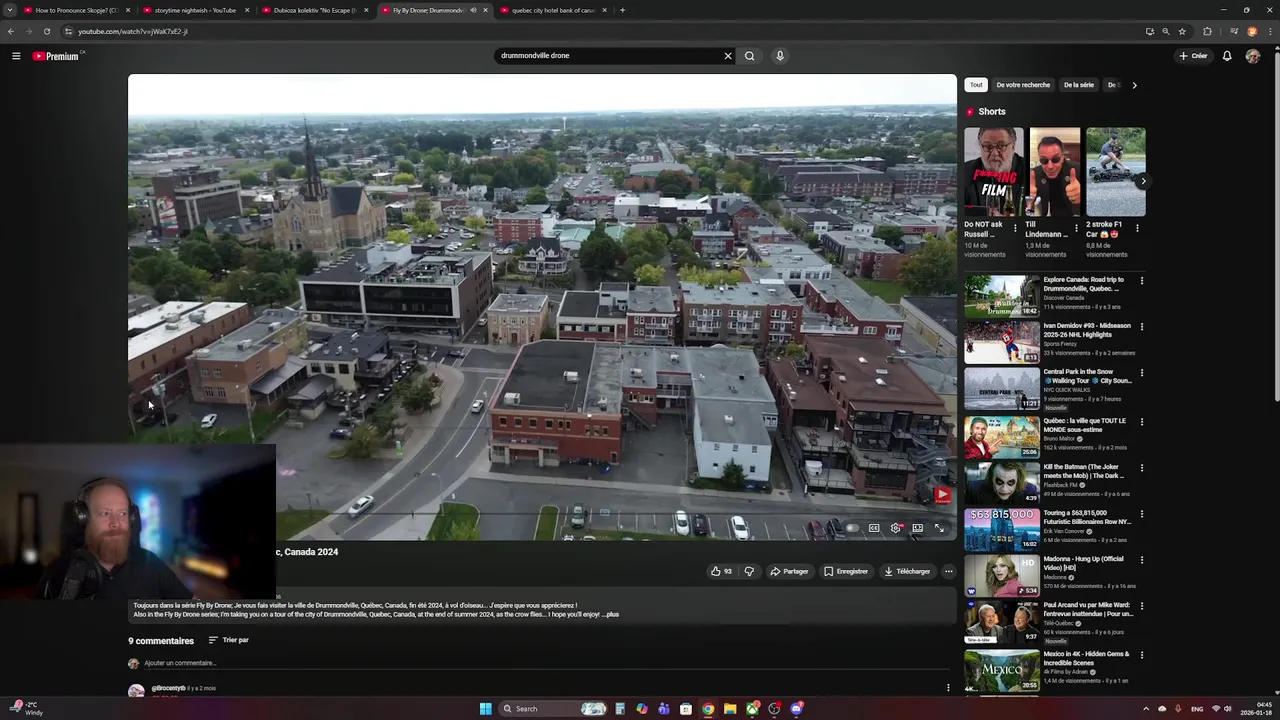The width and height of the screenshot is (1280, 720).
Task: Open options for @Brocentyrb comment
Action: (948, 688)
